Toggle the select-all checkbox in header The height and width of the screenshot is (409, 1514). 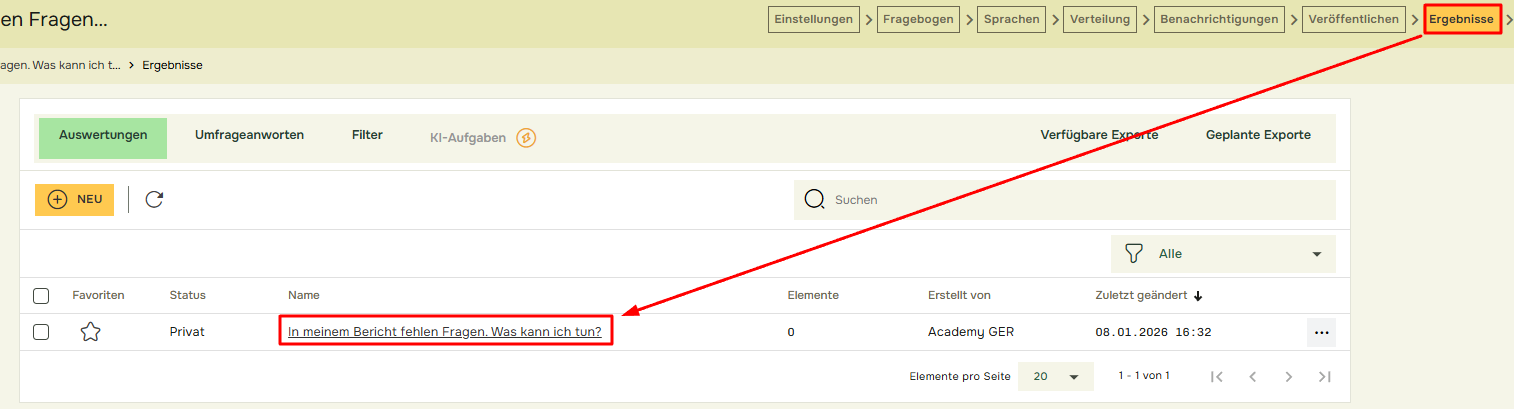point(41,295)
